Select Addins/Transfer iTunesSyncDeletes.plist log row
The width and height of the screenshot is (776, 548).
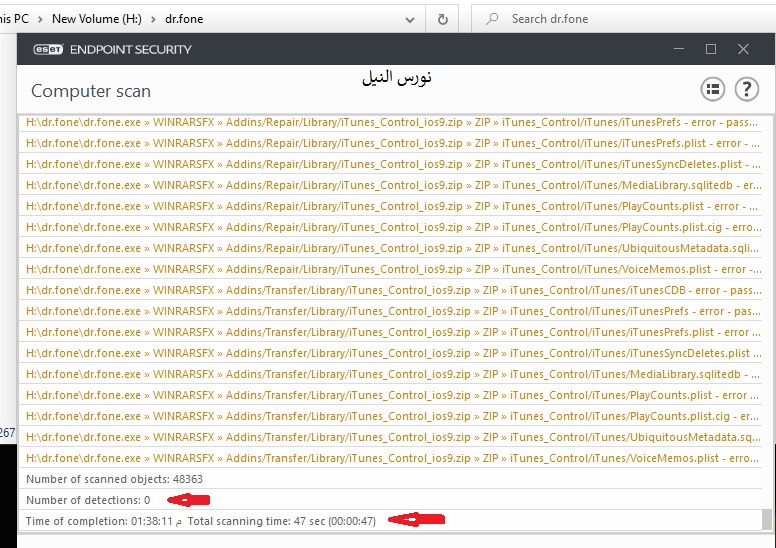click(x=388, y=353)
